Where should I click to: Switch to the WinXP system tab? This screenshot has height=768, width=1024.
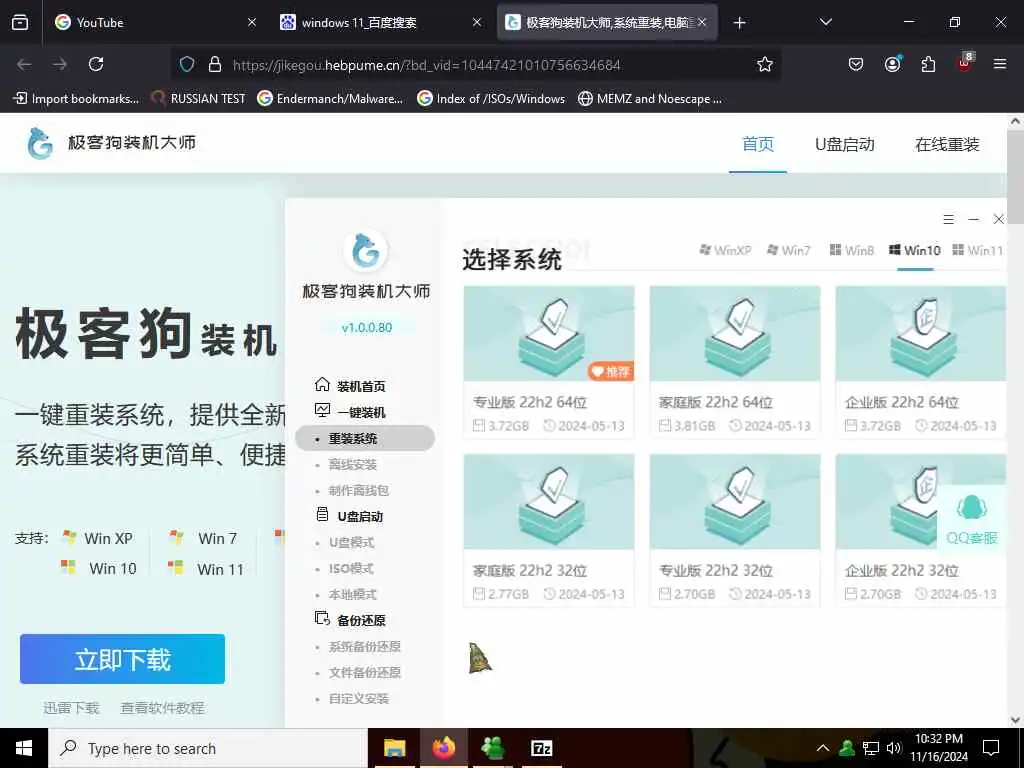pos(725,250)
